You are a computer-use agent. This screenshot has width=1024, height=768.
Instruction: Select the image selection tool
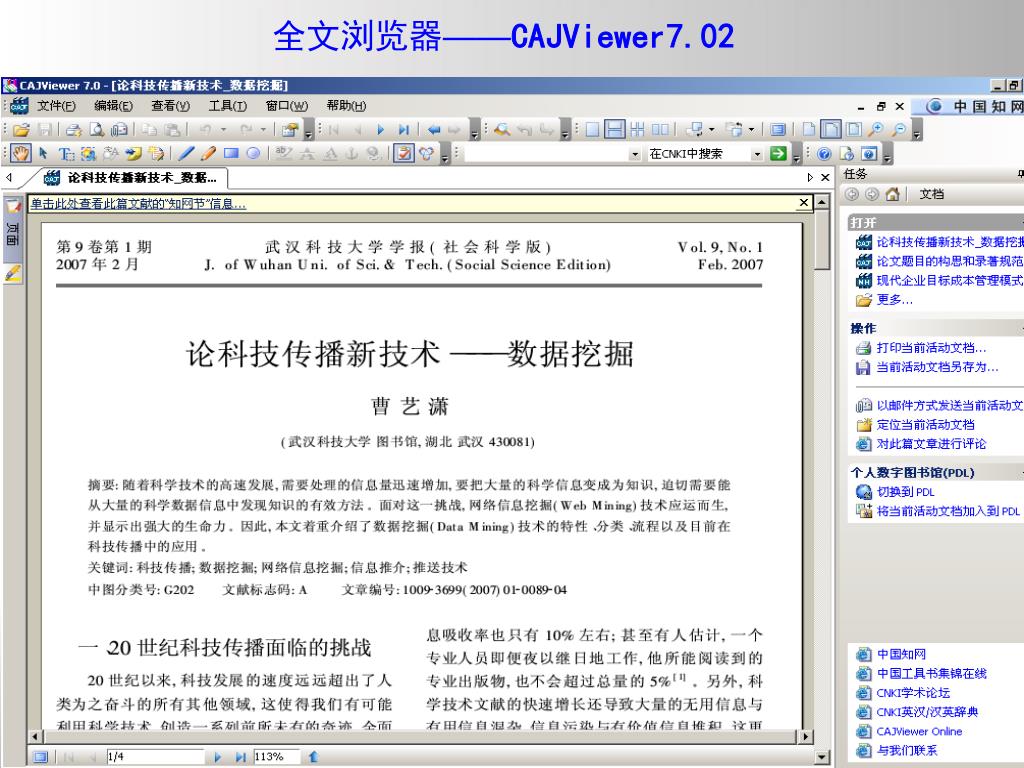click(x=88, y=153)
